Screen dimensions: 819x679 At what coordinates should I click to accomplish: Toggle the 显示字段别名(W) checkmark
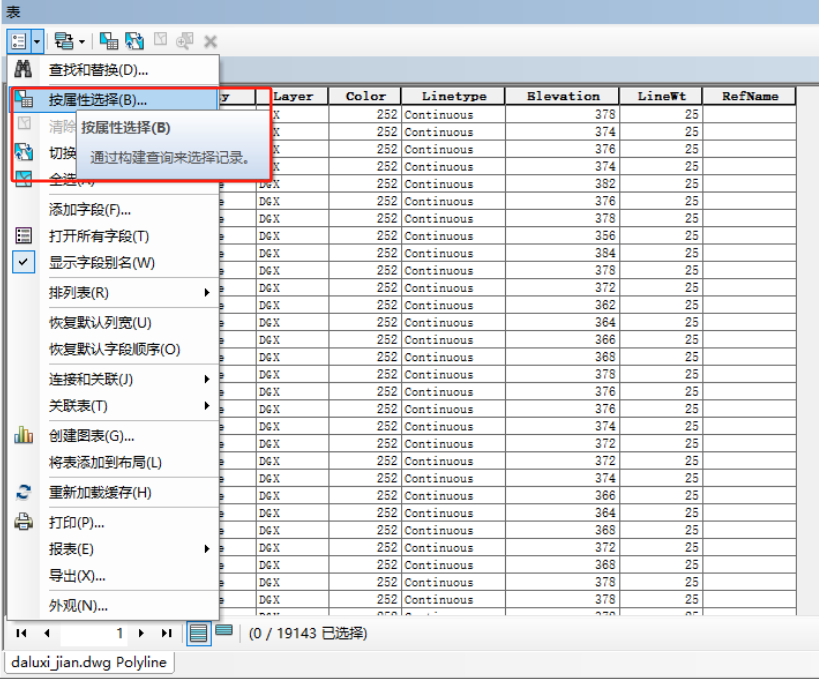tap(24, 262)
